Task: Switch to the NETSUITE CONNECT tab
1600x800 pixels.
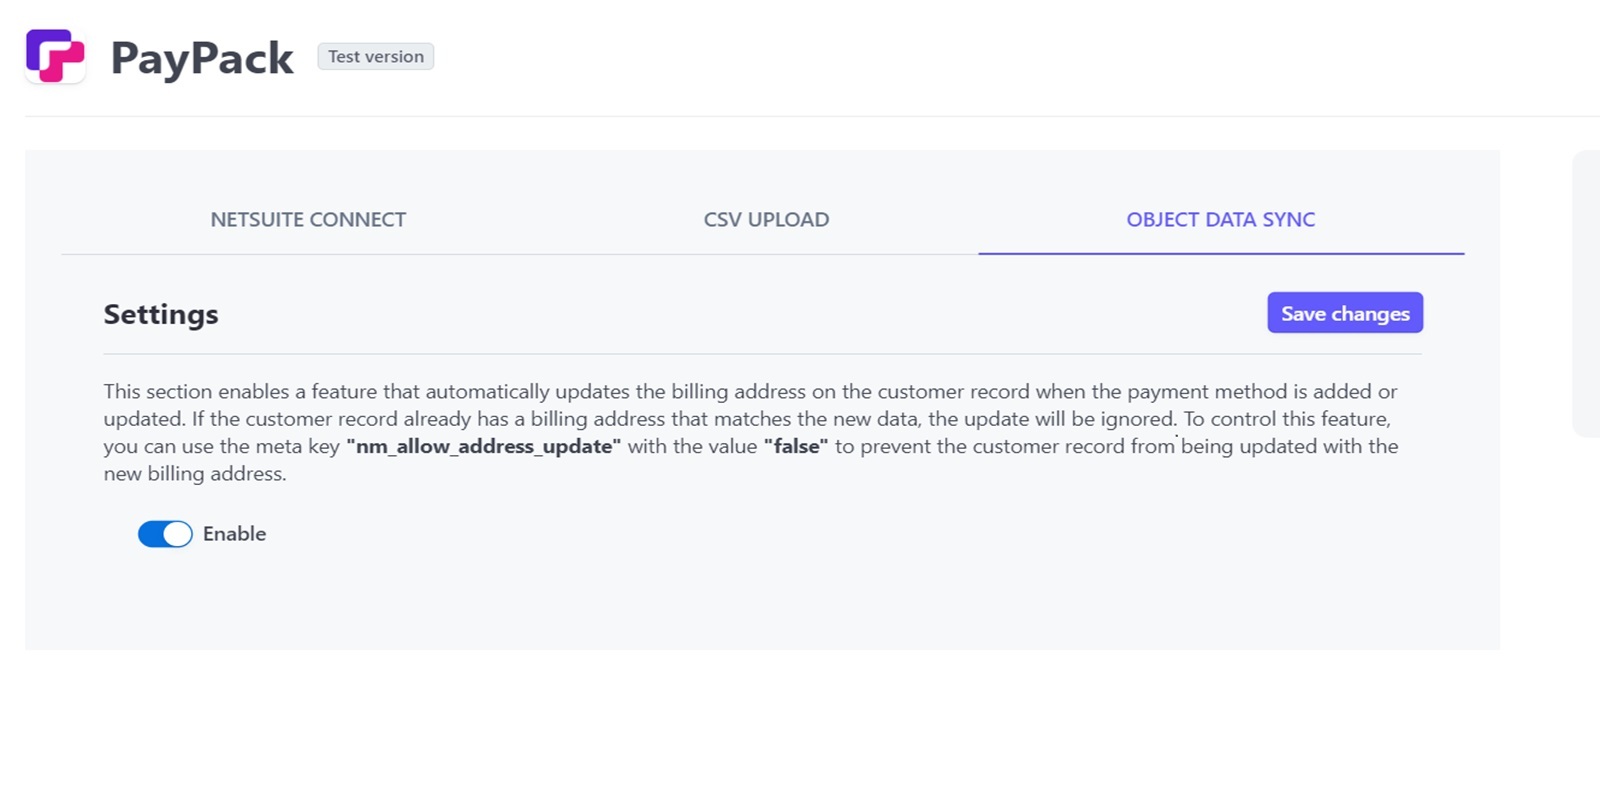Action: click(x=307, y=219)
